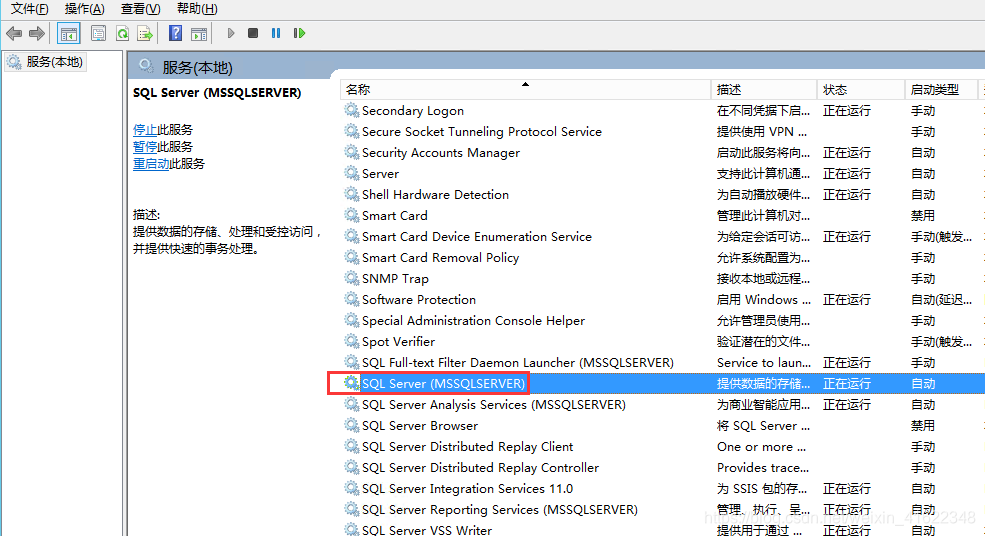Screen dimensions: 985x536
Task: Click the Stop Service square icon
Action: coord(253,33)
